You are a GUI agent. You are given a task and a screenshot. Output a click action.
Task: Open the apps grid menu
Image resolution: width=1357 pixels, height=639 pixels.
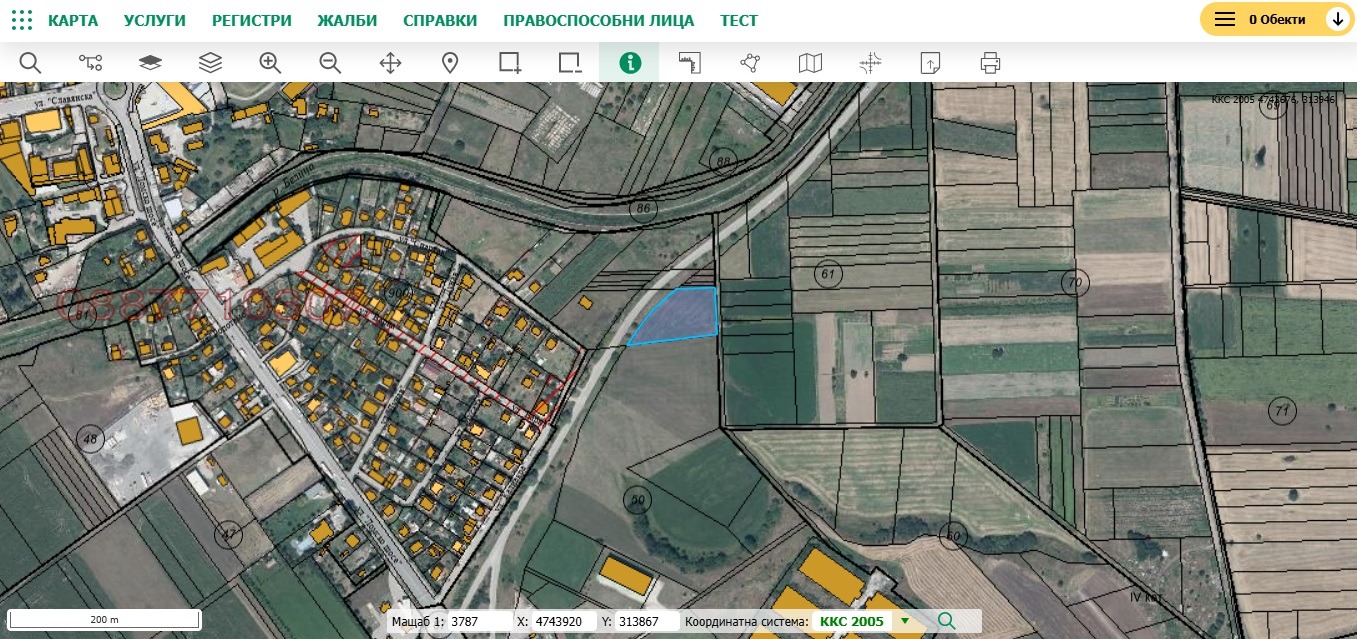point(21,20)
